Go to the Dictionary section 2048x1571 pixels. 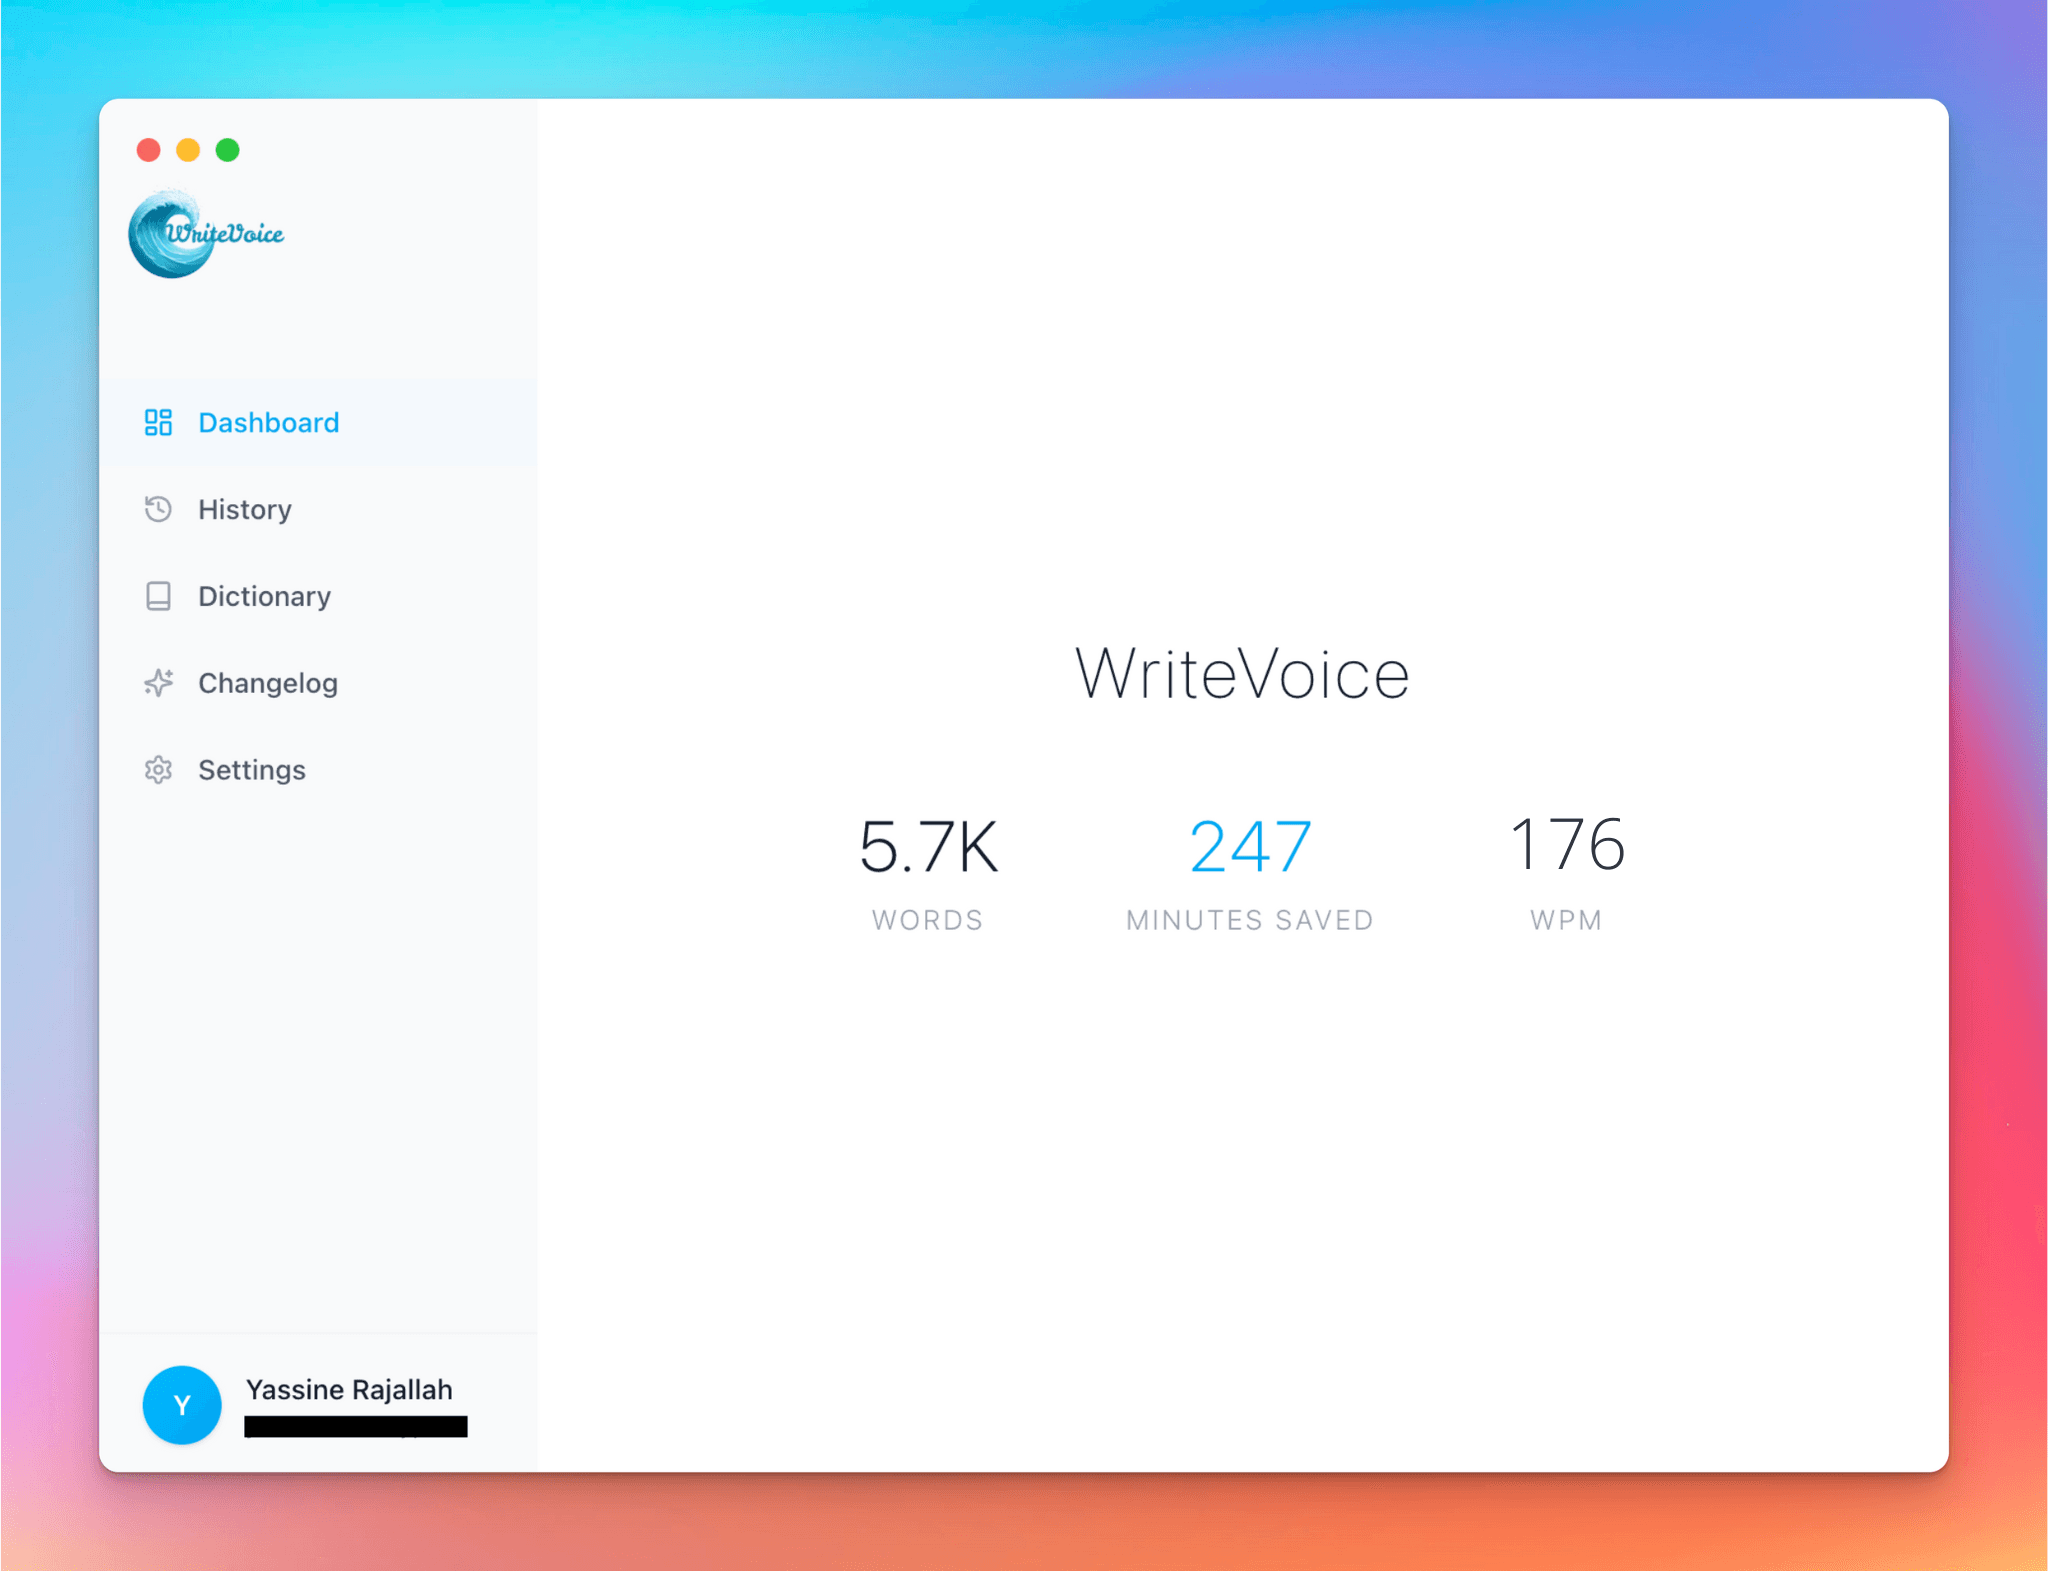pos(264,596)
